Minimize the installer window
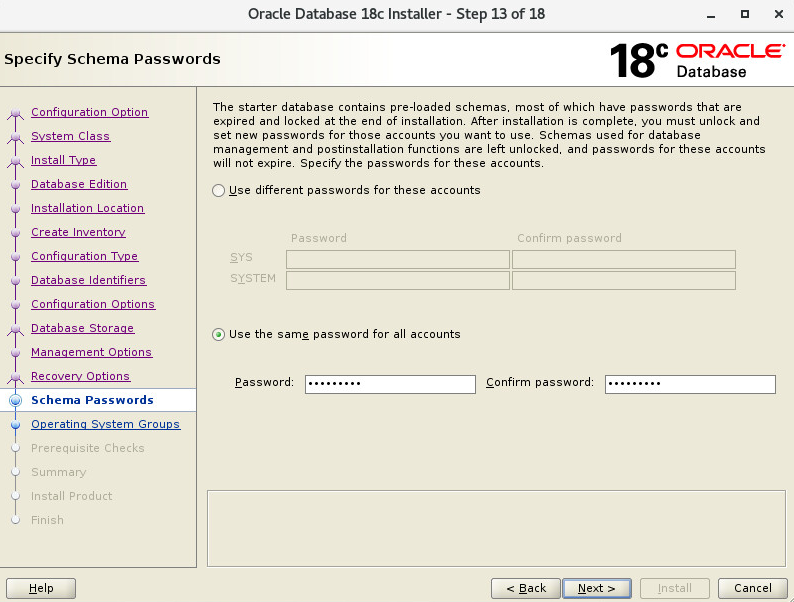This screenshot has width=794, height=602. tap(711, 15)
